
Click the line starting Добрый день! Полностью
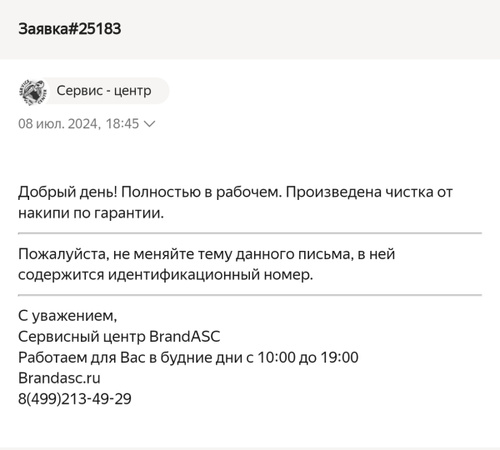click(x=235, y=192)
